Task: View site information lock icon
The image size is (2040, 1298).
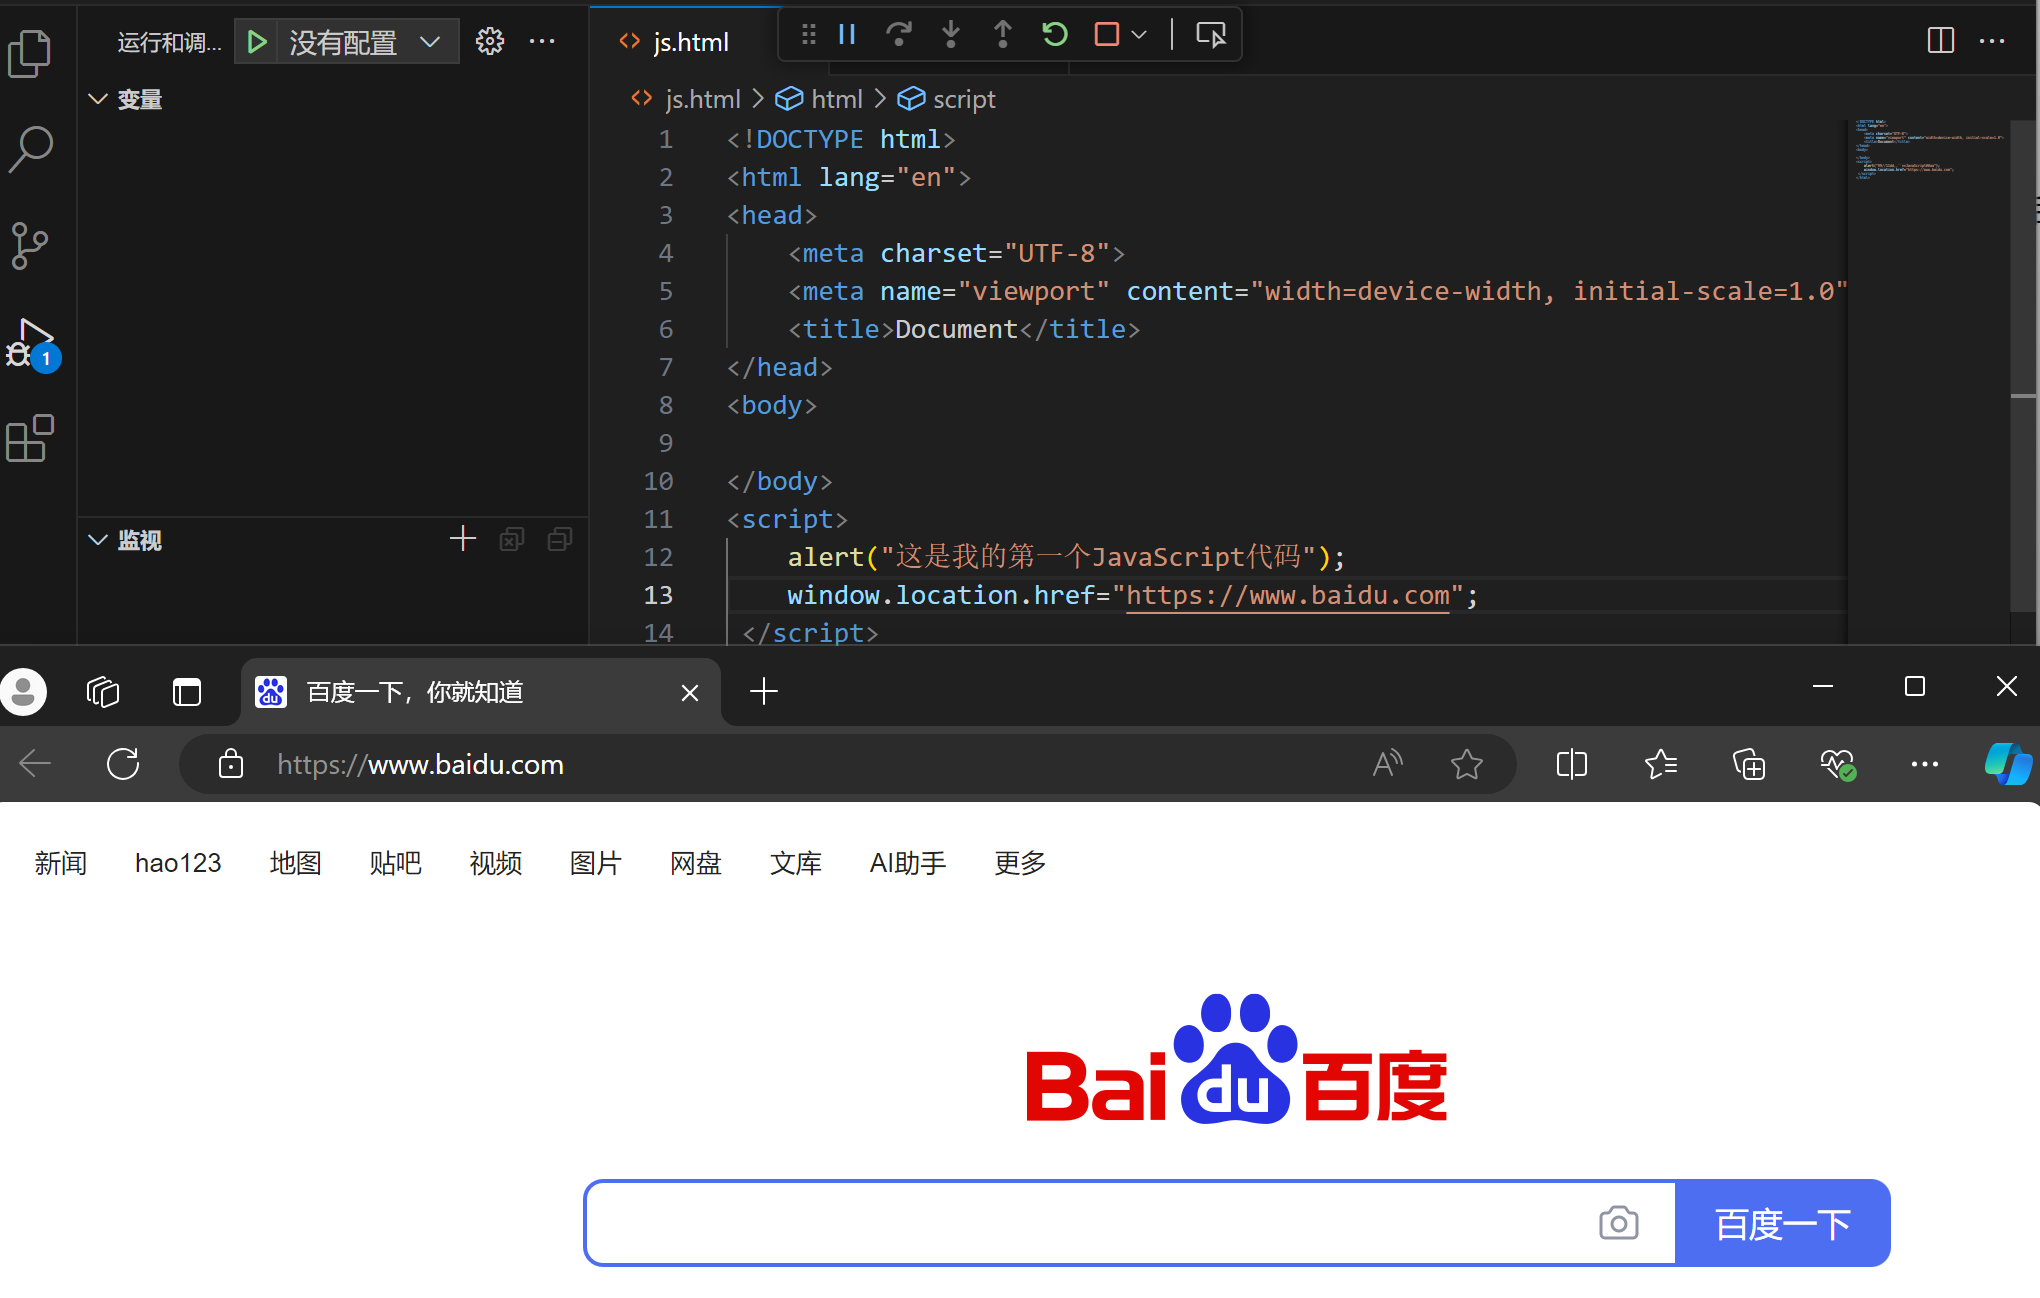Action: coord(231,764)
